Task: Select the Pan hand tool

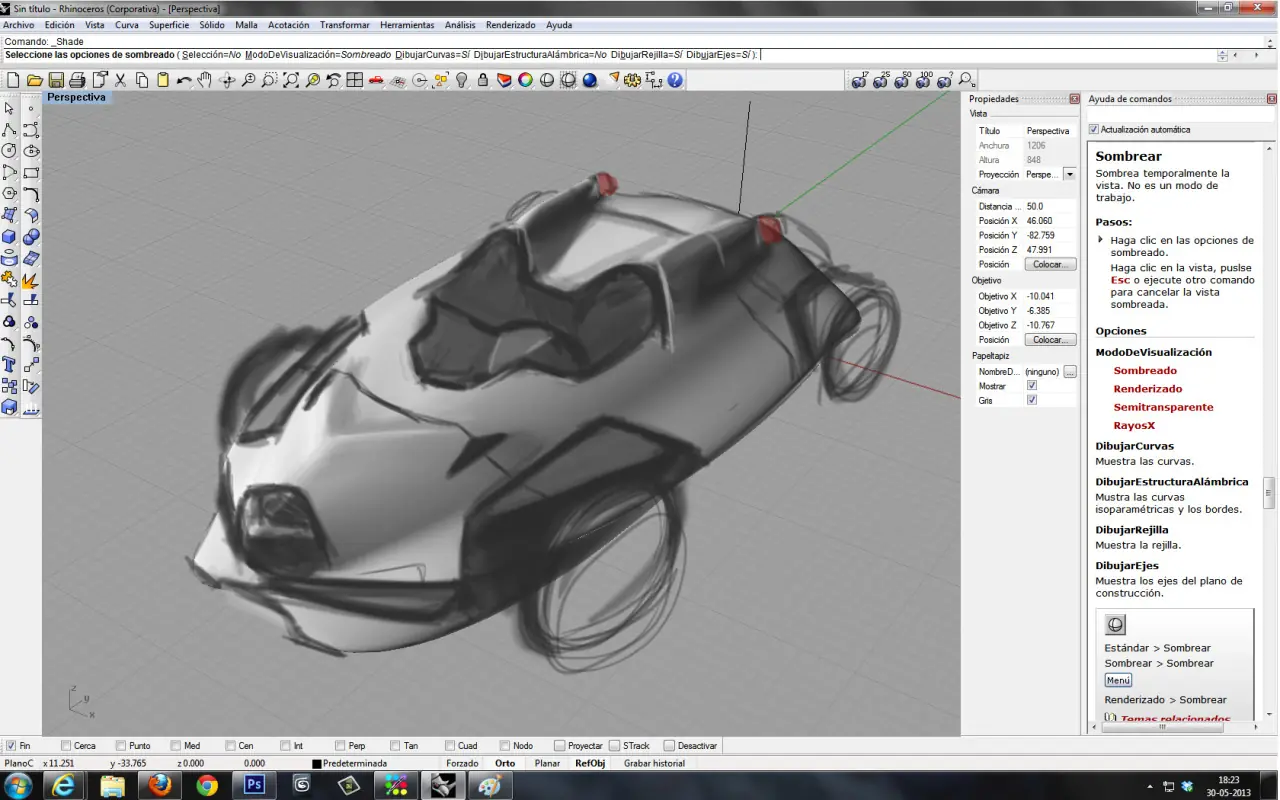Action: [205, 80]
